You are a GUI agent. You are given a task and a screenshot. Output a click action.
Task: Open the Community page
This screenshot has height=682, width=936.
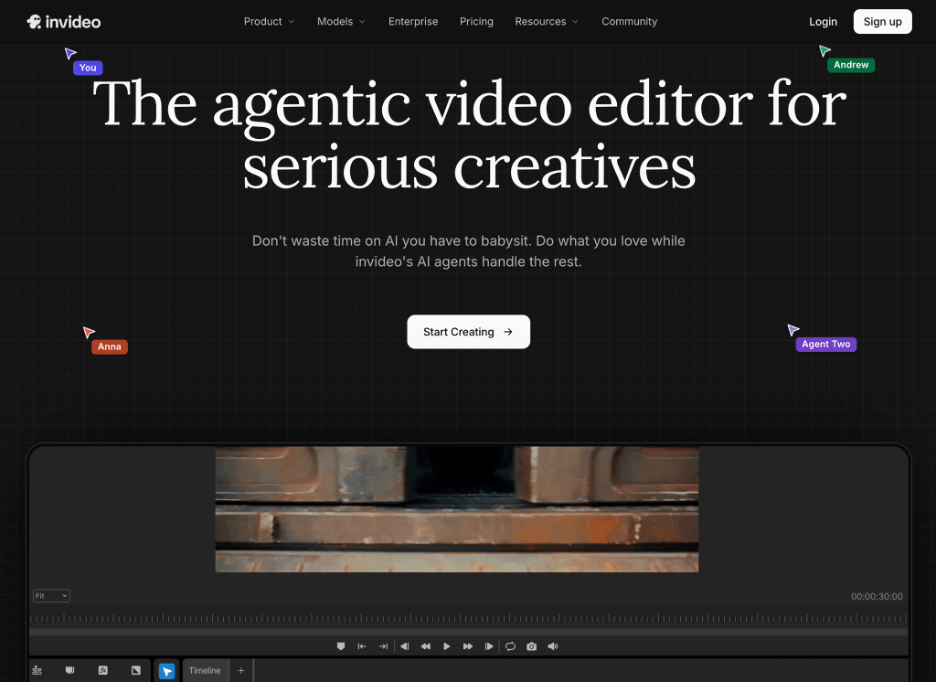[629, 21]
